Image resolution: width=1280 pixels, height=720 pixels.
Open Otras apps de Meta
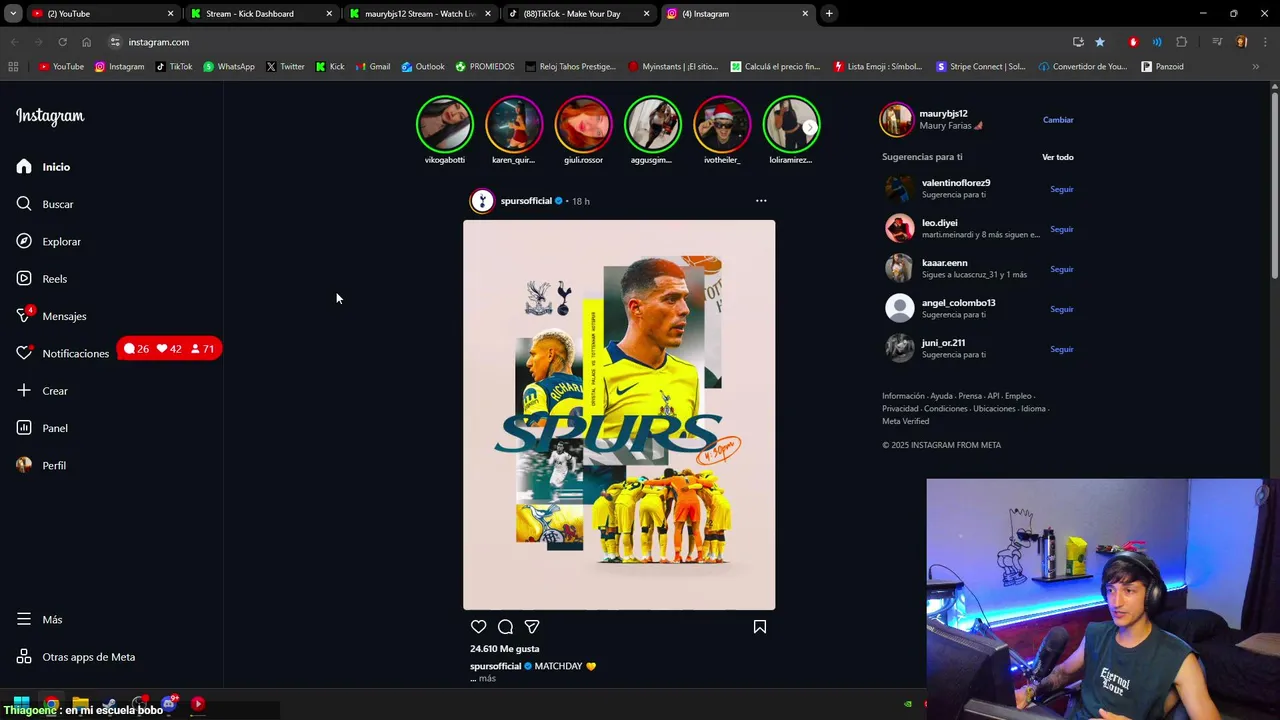(75, 657)
